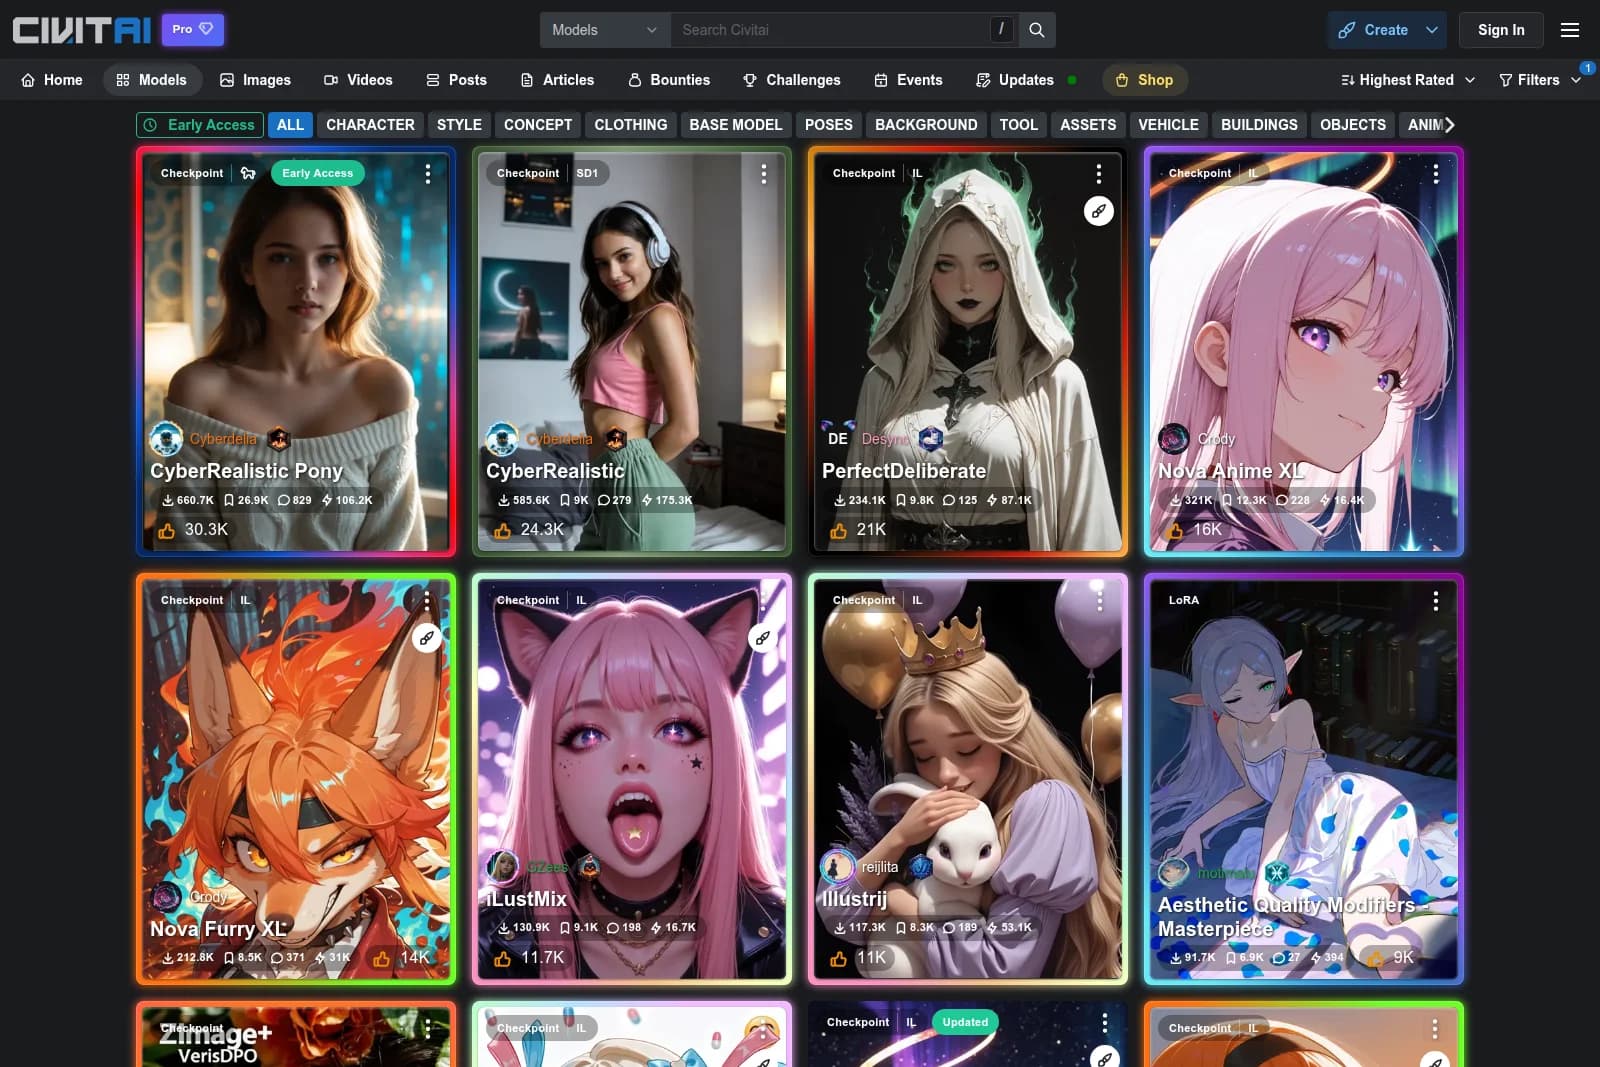Click the Sign In button
The height and width of the screenshot is (1067, 1600).
click(1501, 30)
